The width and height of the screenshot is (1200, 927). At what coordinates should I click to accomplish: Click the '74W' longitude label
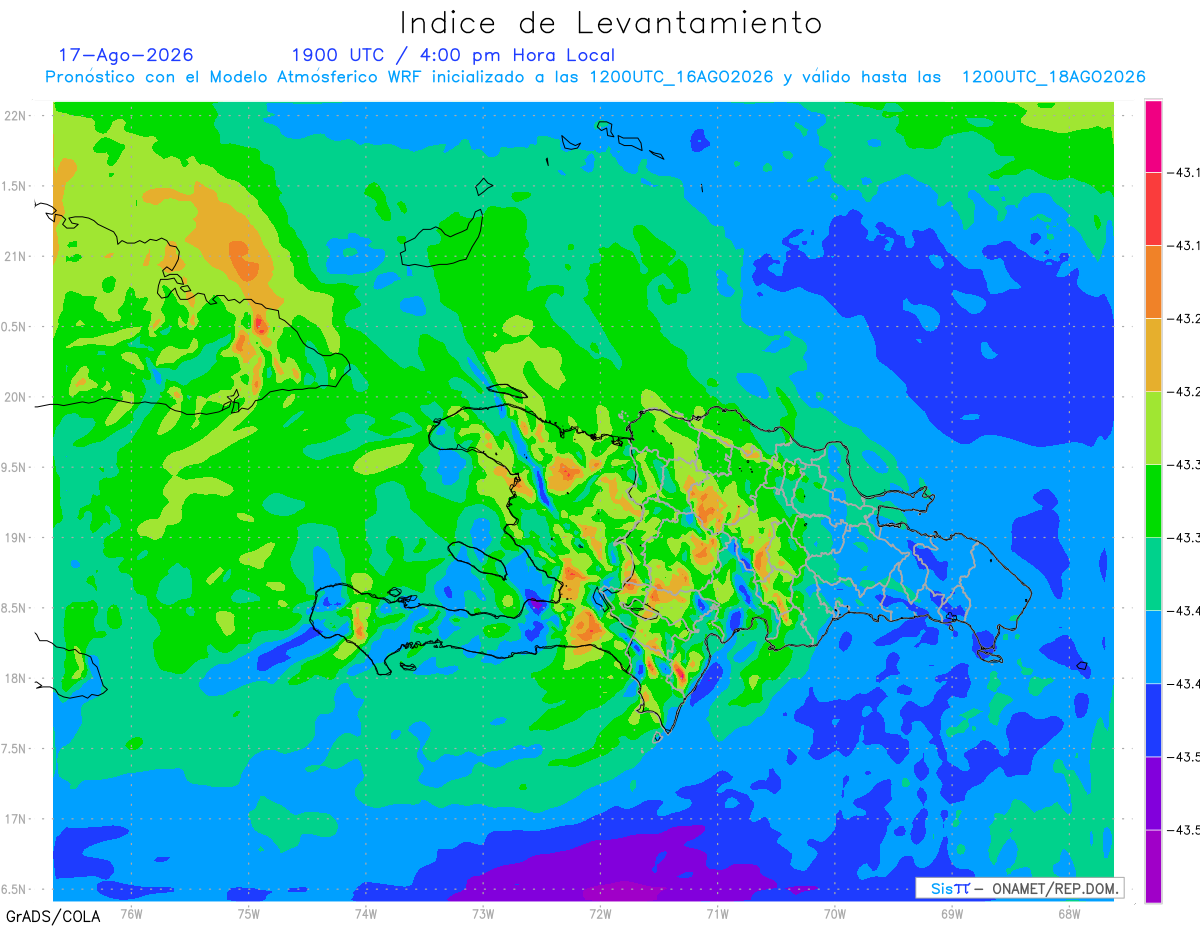pyautogui.click(x=366, y=913)
